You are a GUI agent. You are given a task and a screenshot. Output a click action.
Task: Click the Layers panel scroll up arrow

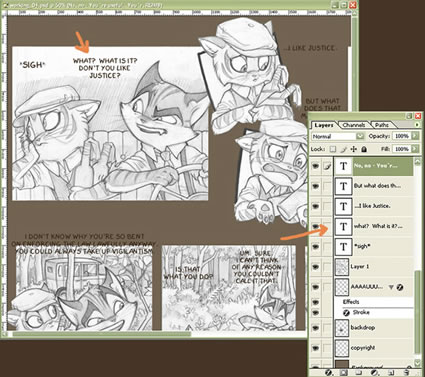pyautogui.click(x=417, y=161)
